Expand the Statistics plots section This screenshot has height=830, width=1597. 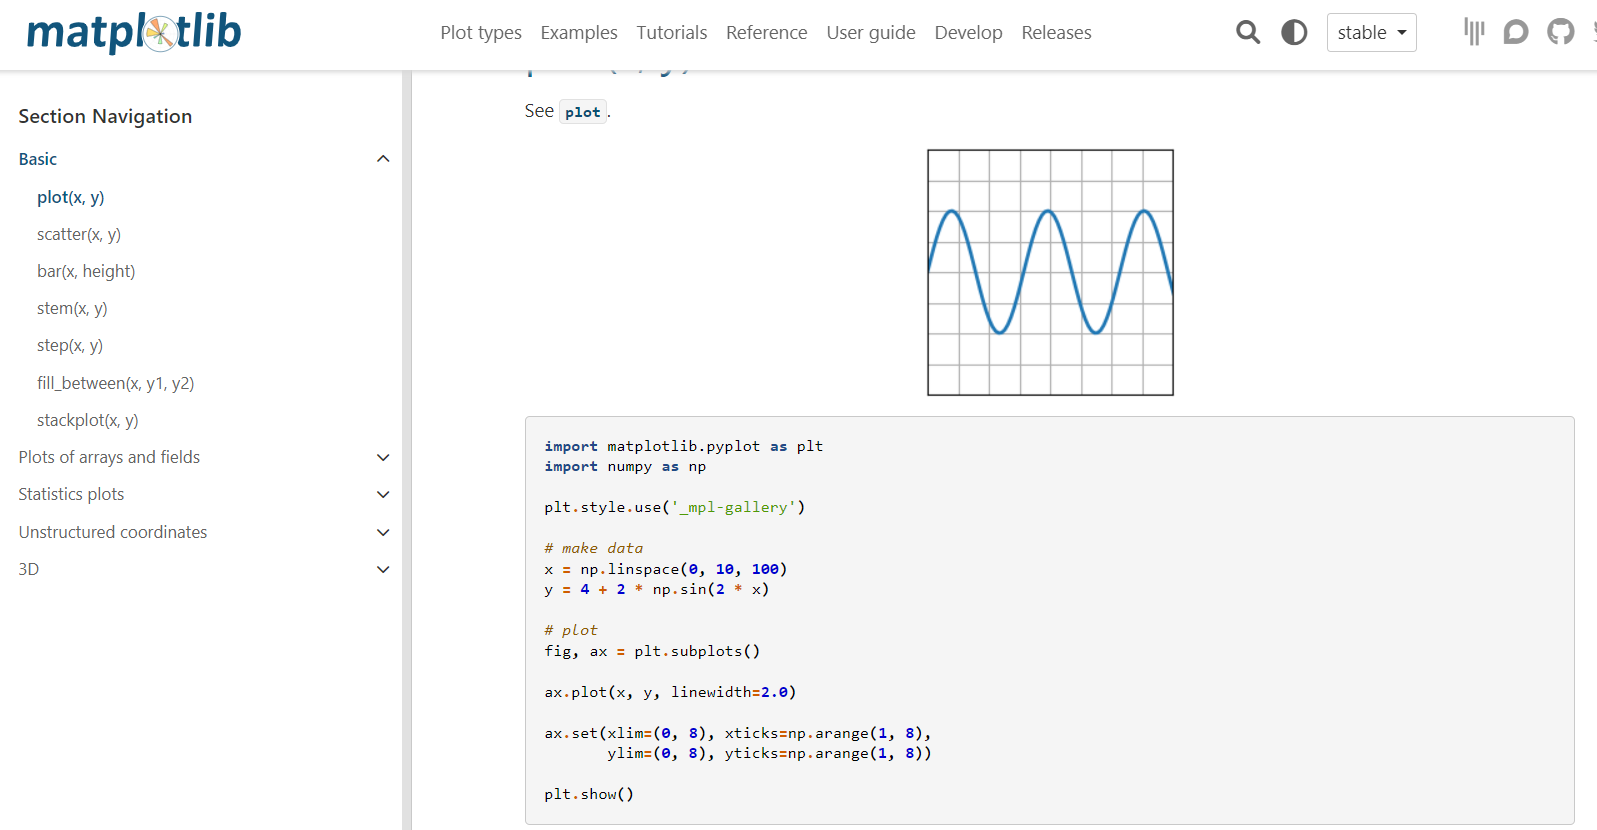[383, 494]
